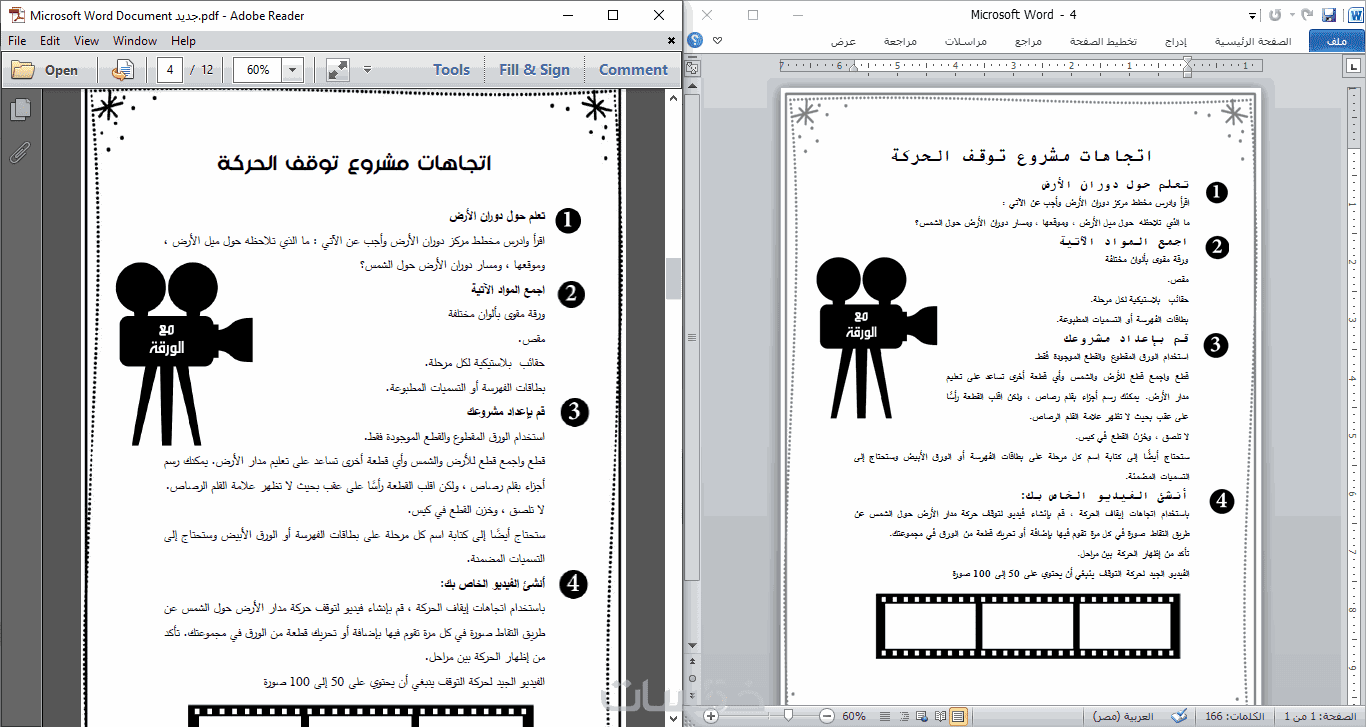Screen dimensions: 1366x727
Task: Open the Window menu in Adobe Reader
Action: [135, 41]
